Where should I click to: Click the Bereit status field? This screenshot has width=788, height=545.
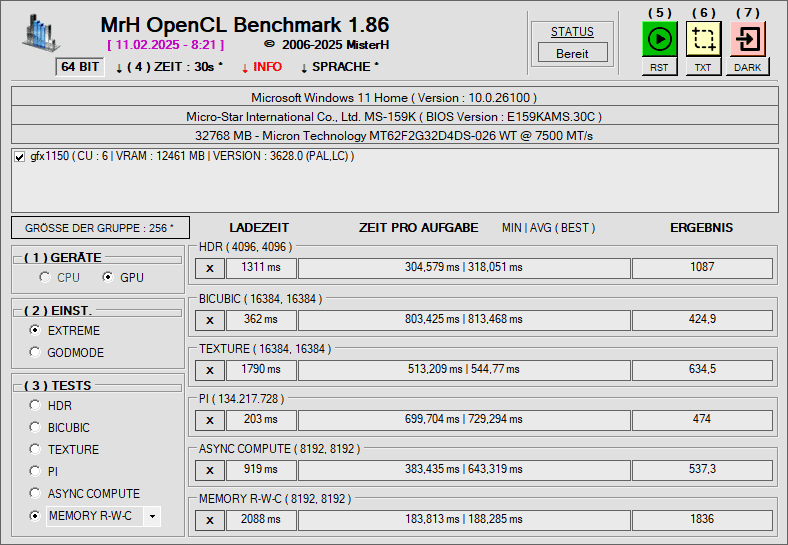point(572,53)
